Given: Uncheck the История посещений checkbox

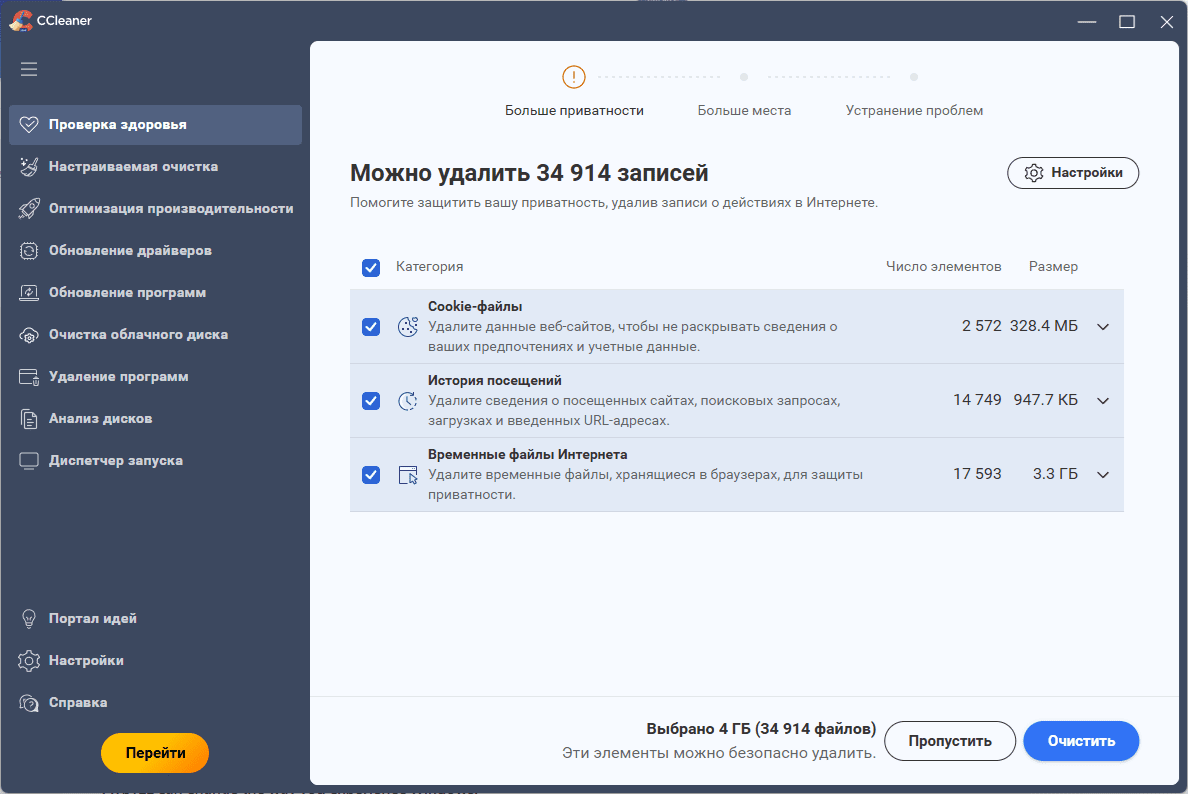Looking at the screenshot, I should [370, 401].
